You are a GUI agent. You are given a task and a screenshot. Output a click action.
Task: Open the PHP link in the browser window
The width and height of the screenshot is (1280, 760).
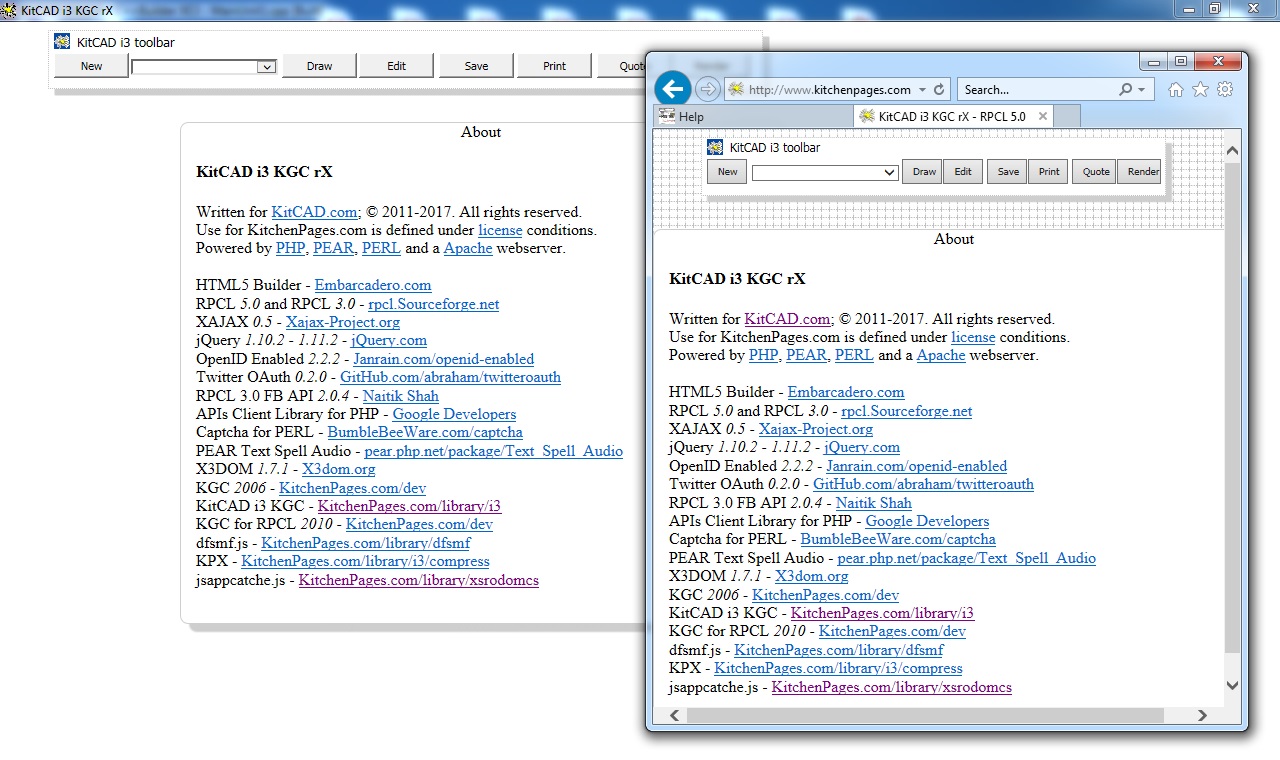coord(763,355)
